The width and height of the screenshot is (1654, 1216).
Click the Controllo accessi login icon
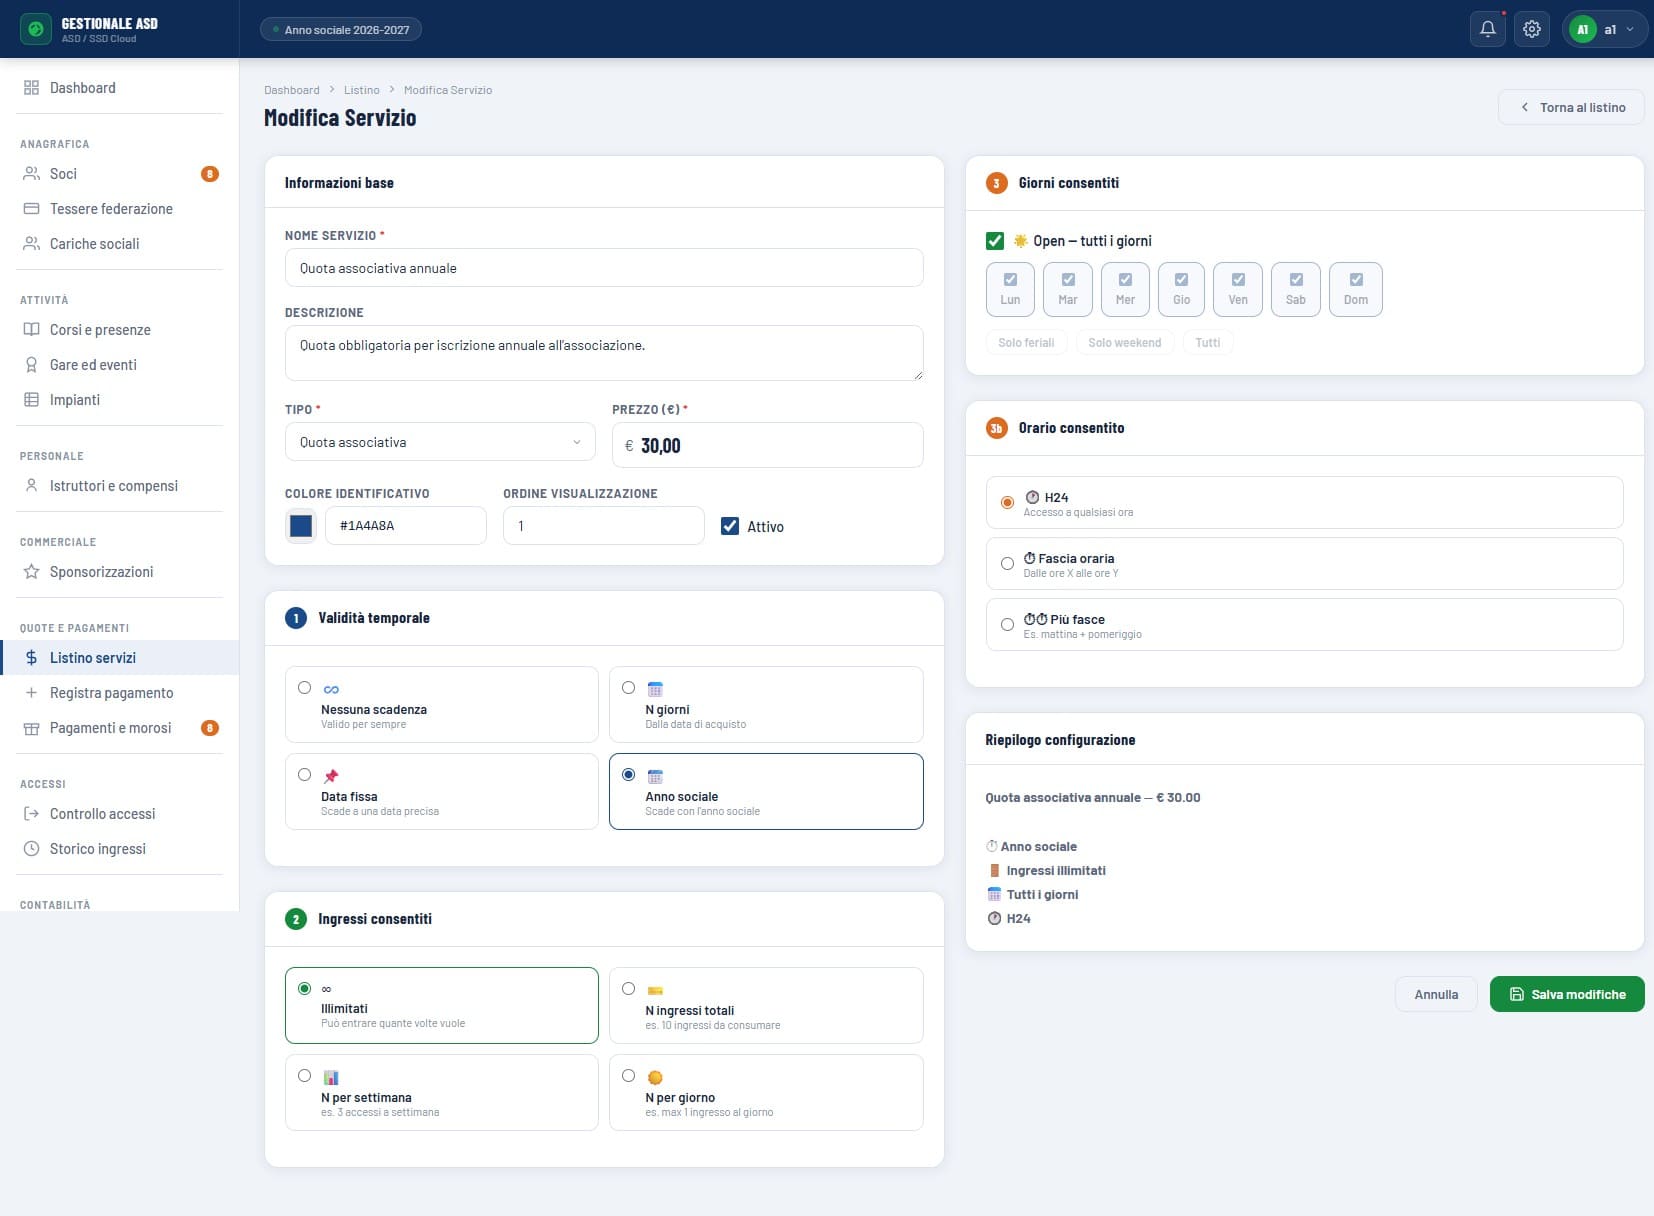[31, 814]
